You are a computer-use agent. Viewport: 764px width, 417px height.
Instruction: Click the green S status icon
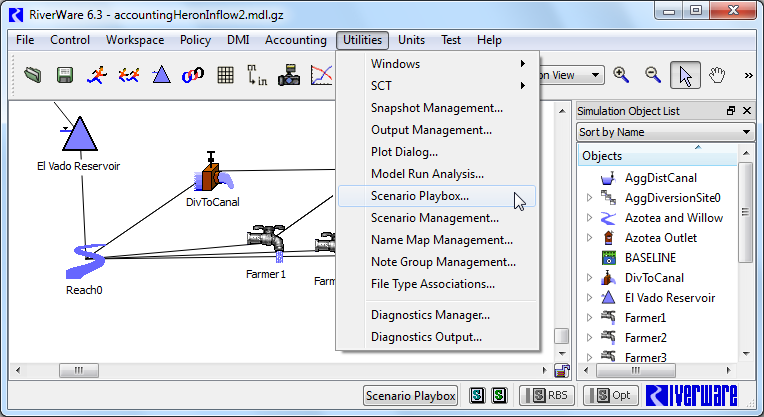(x=499, y=395)
